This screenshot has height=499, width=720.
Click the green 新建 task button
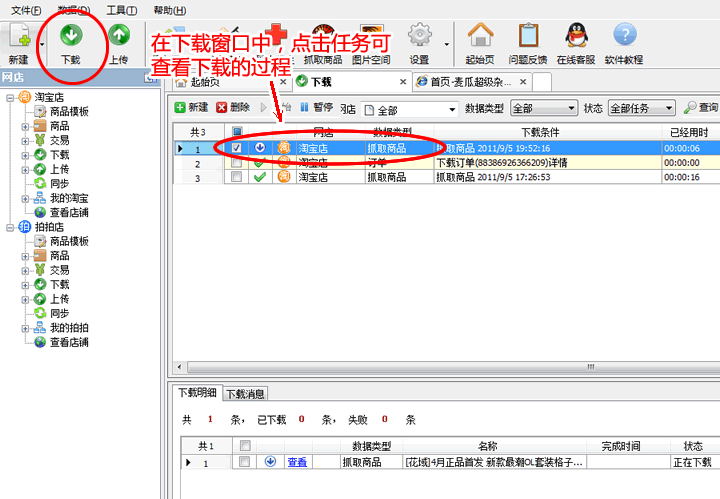pos(191,107)
